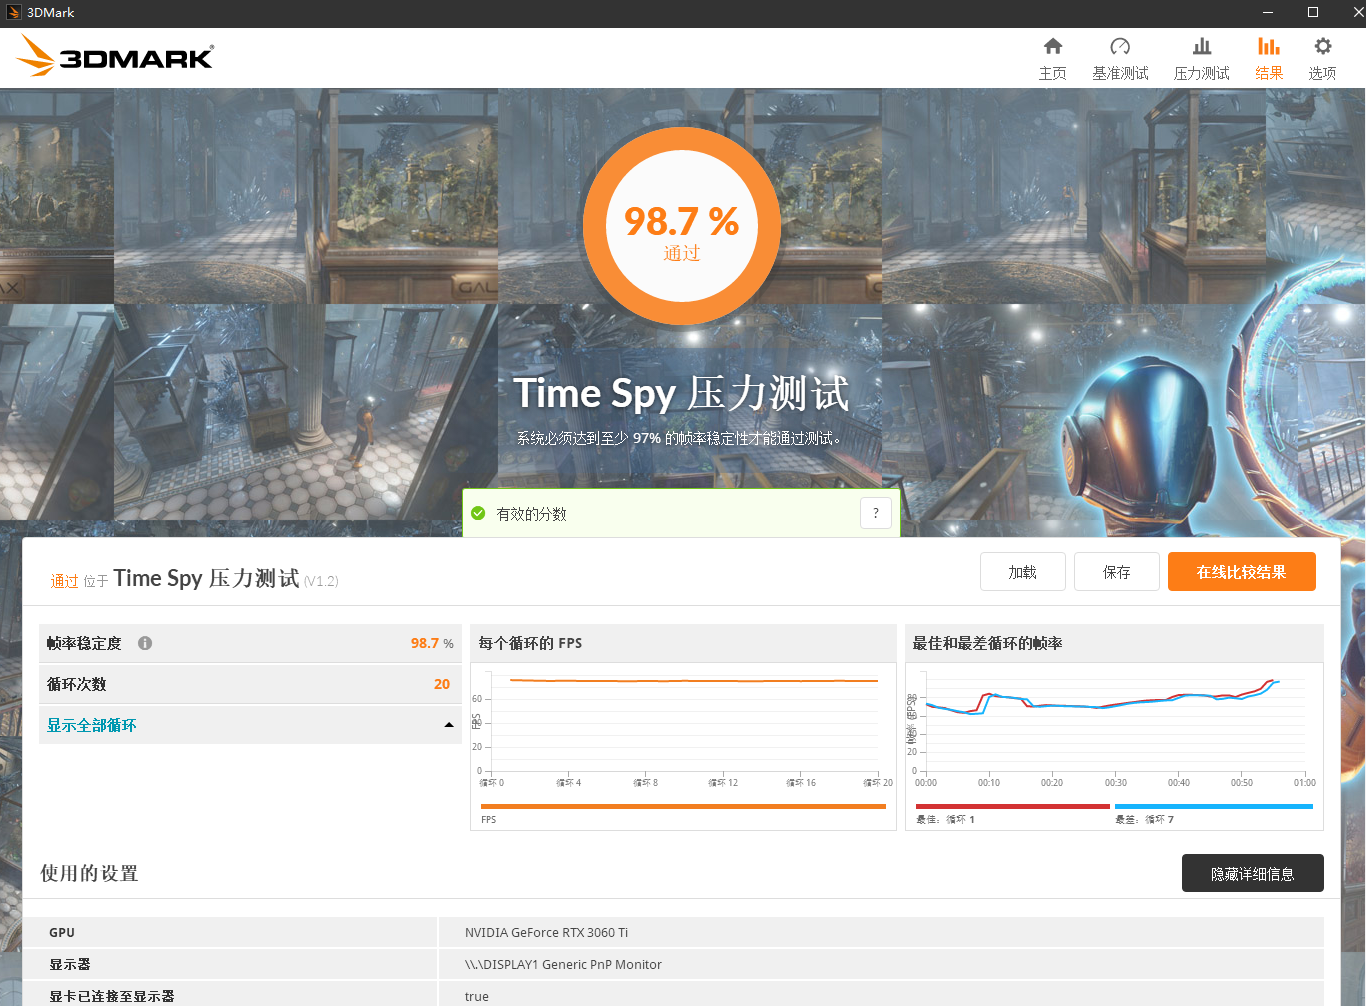Viewport: 1366px width, 1006px height.
Task: Click the green valid score checkmark
Action: (478, 513)
